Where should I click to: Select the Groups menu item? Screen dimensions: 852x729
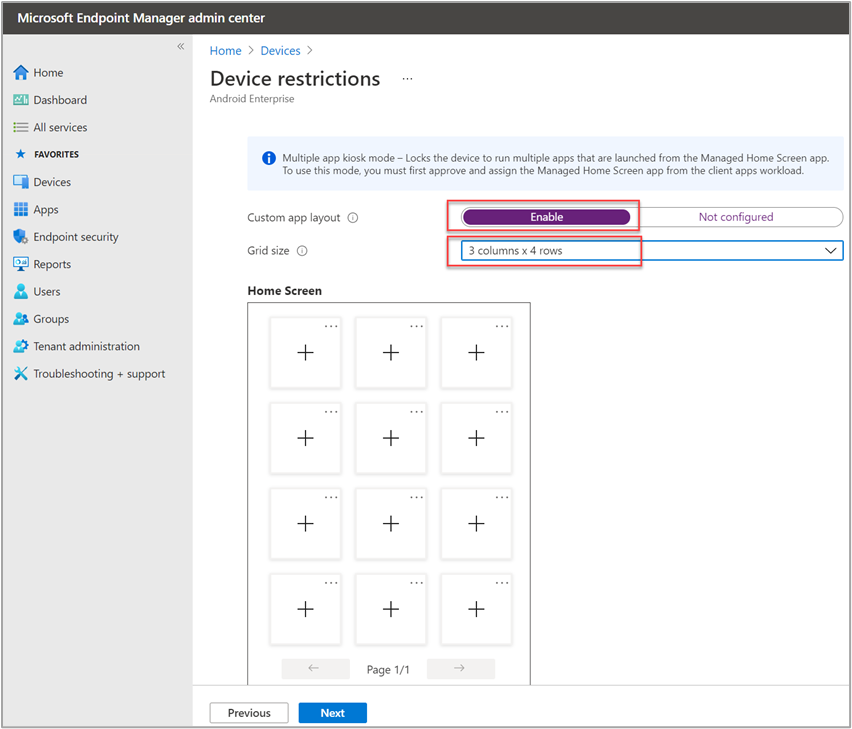click(51, 319)
